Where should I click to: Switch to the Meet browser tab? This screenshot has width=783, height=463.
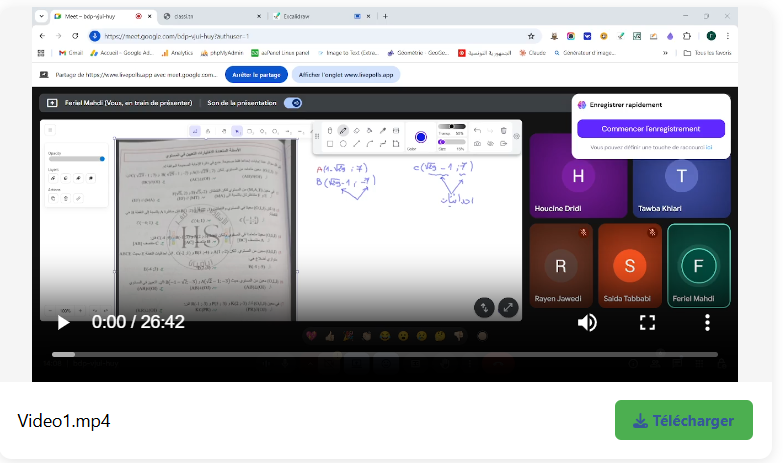(90, 17)
